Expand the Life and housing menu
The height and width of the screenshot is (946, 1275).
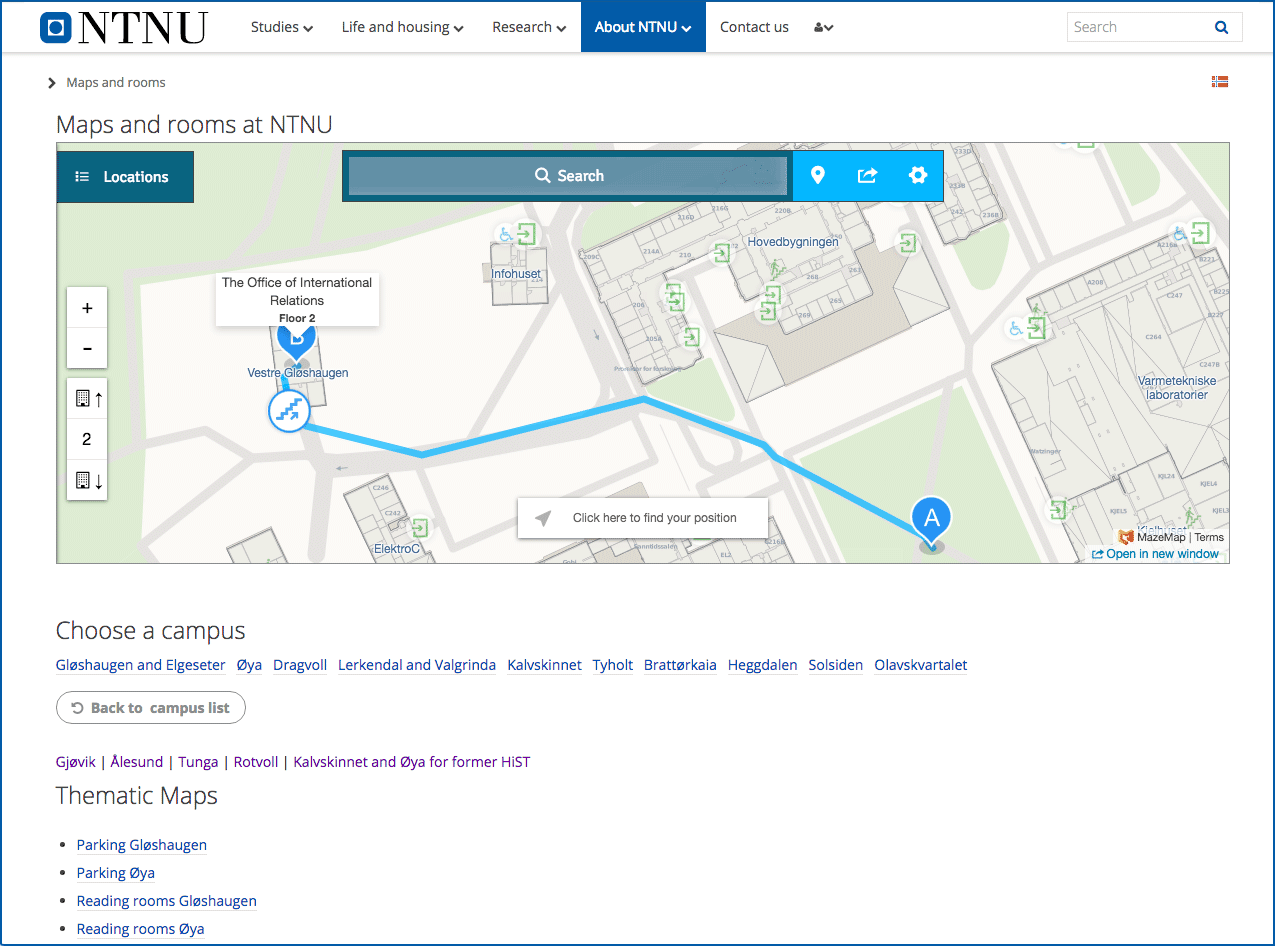[402, 27]
